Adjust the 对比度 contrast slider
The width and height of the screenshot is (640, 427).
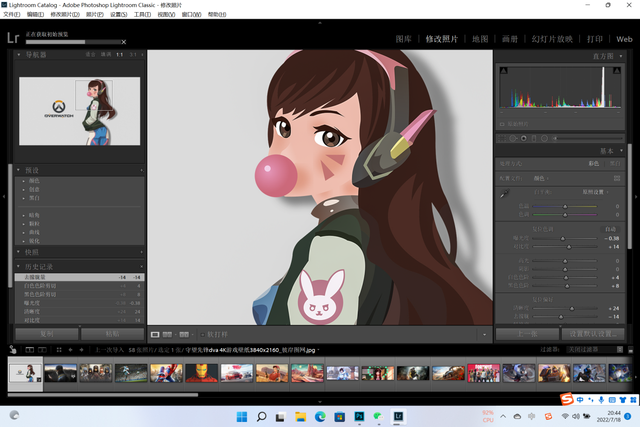tap(569, 247)
